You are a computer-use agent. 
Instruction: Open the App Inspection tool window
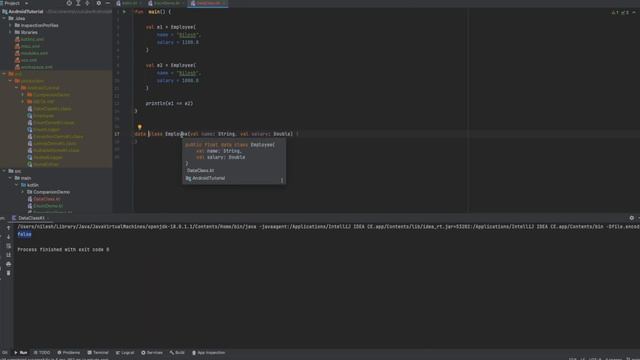pyautogui.click(x=209, y=353)
